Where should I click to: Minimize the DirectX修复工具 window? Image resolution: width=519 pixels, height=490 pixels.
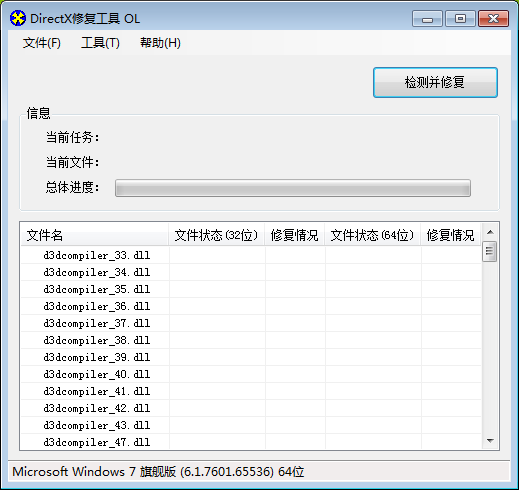(x=427, y=19)
